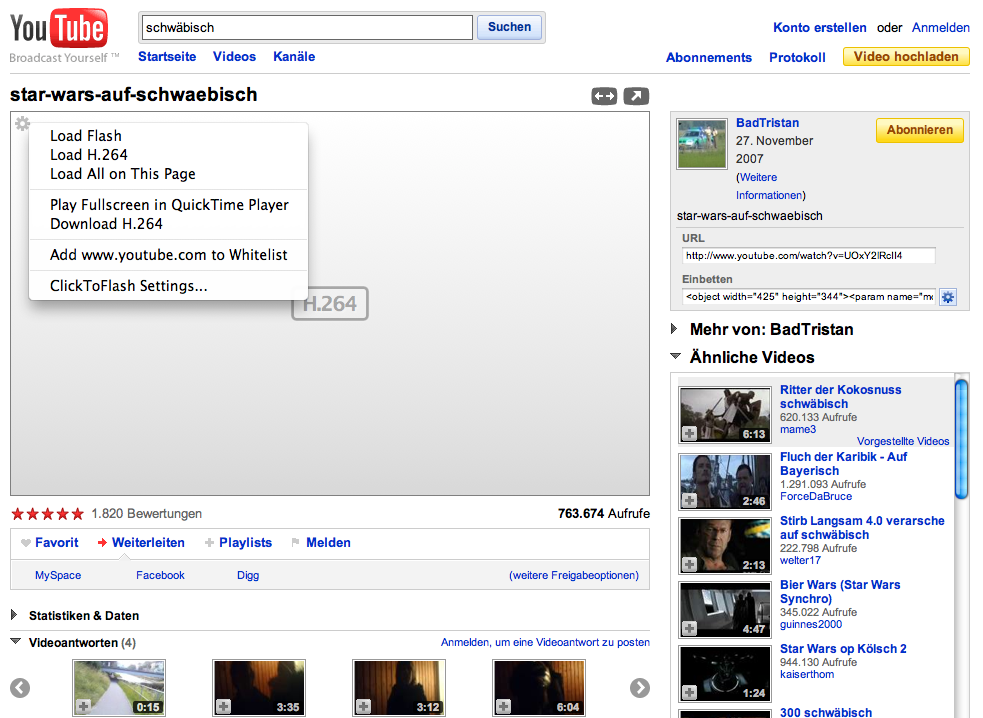The height and width of the screenshot is (718, 983).
Task: Open Ritter der Kokosnuss schwäbisch thumbnail
Action: [725, 414]
